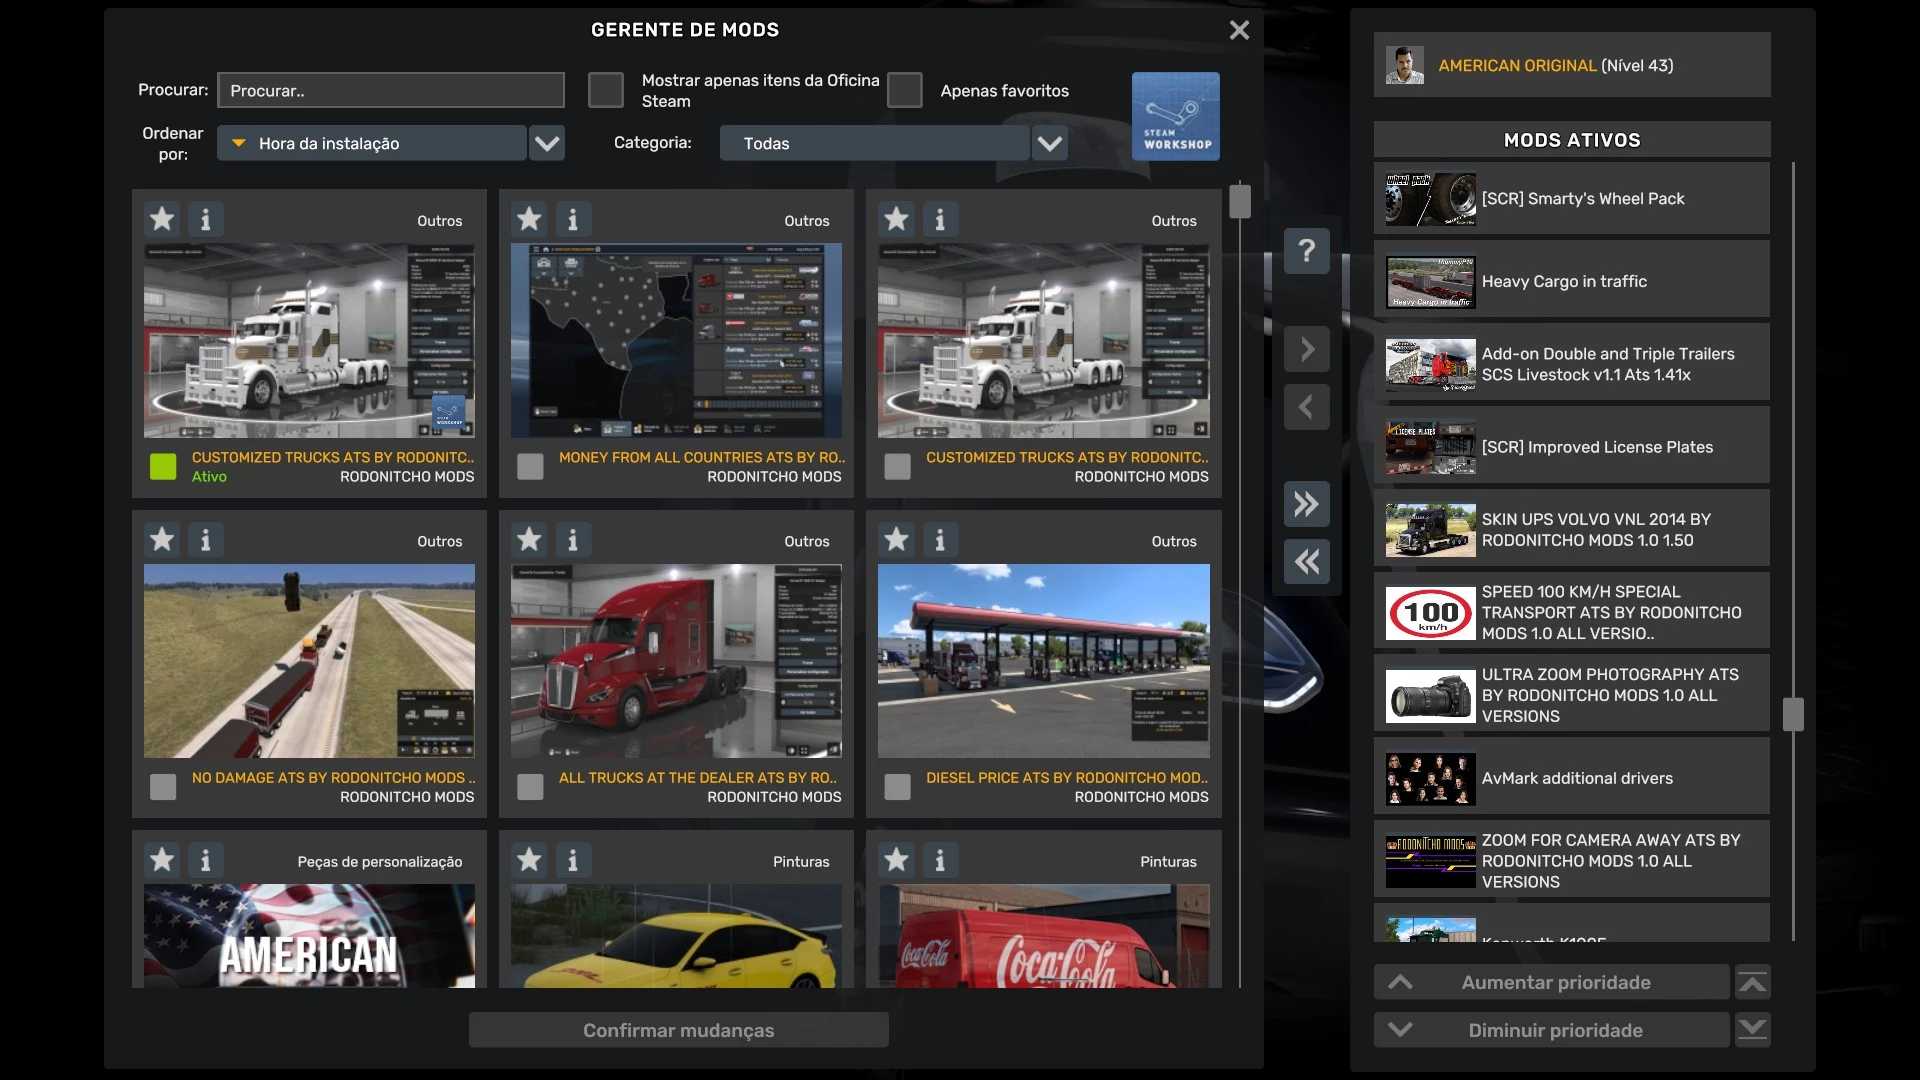Open the Todas category combo box
Screen dimensions: 1920x1080
874,143
